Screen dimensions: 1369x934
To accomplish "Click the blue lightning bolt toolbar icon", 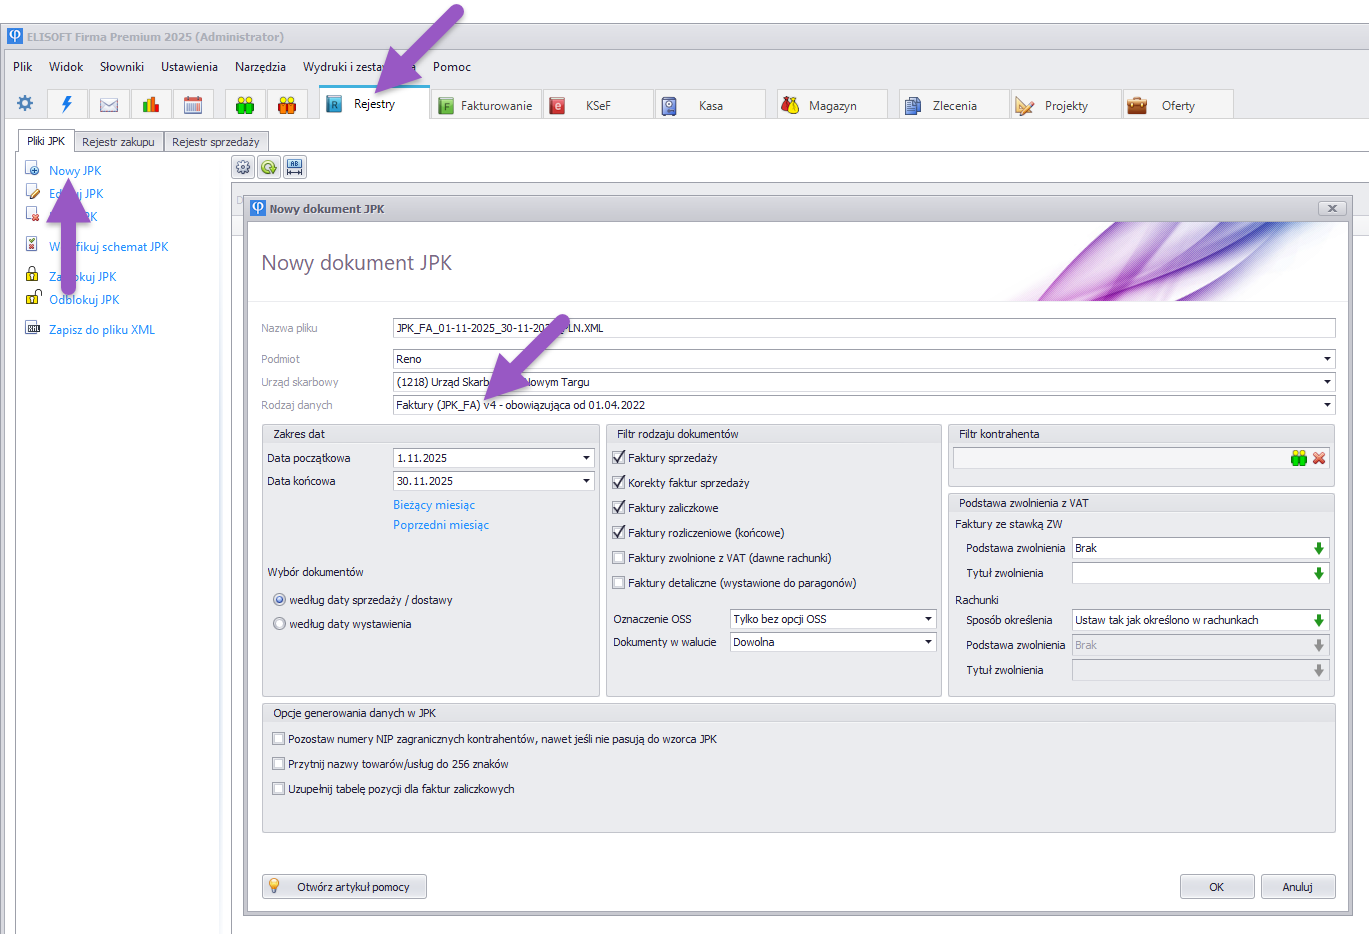I will 67,104.
